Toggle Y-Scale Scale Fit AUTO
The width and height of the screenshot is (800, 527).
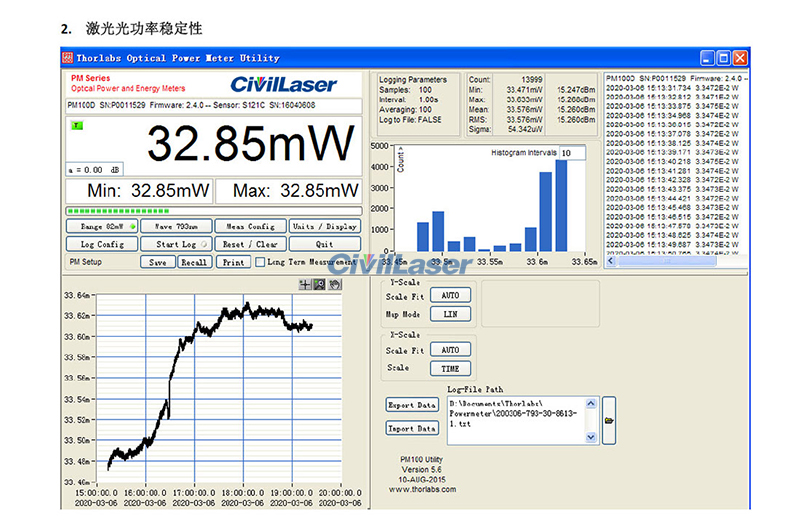pyautogui.click(x=450, y=295)
